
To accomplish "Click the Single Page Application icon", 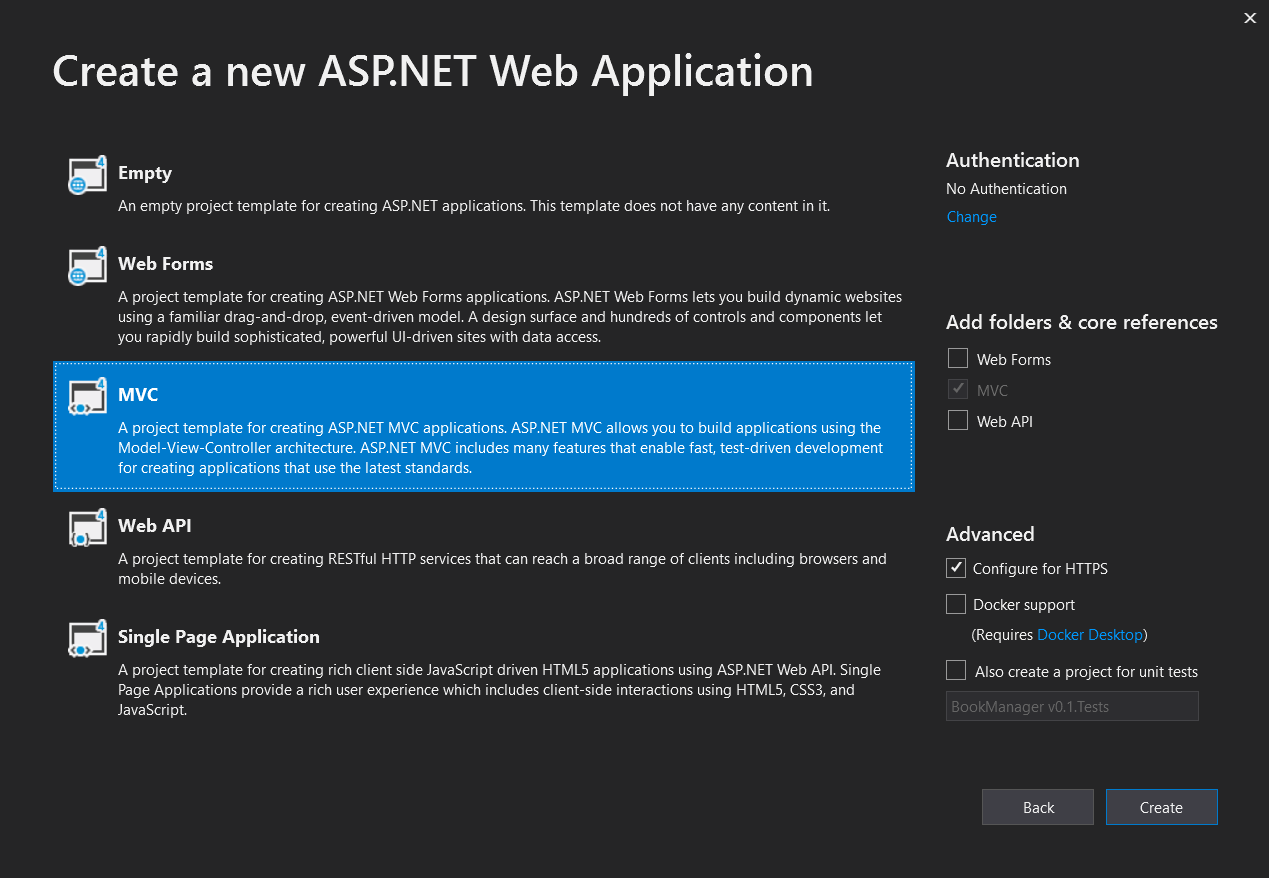I will click(x=87, y=639).
